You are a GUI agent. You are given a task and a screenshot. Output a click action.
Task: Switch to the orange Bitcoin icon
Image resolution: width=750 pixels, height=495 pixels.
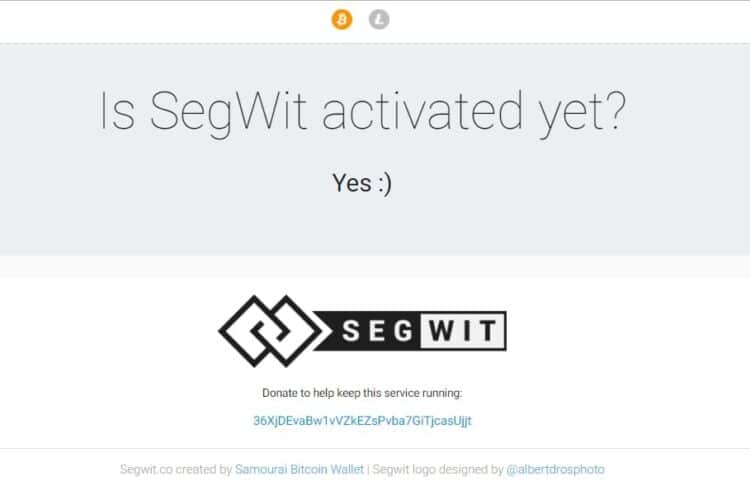(x=342, y=19)
